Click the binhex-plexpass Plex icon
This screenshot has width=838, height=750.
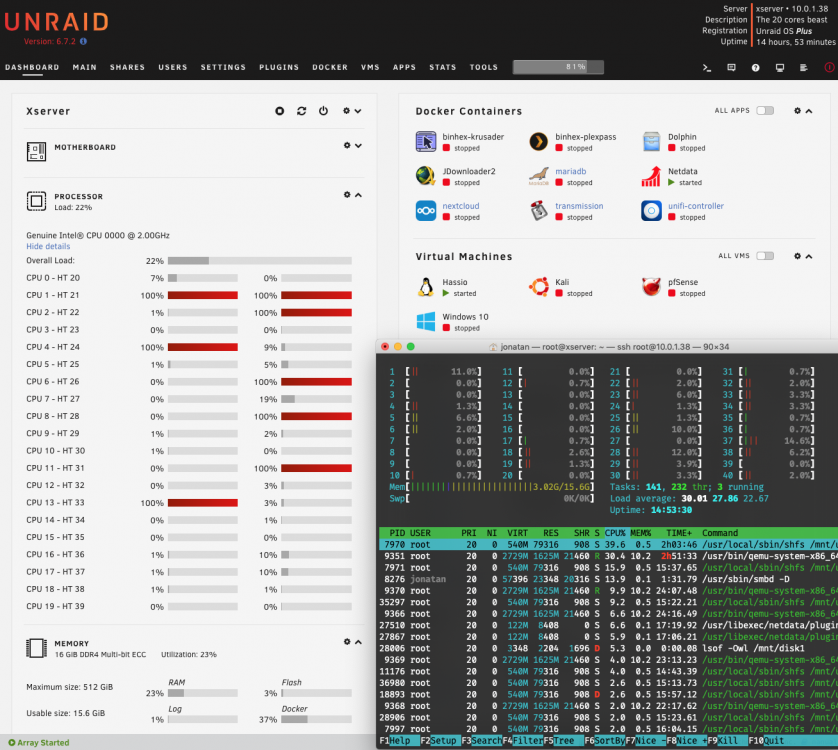[539, 142]
